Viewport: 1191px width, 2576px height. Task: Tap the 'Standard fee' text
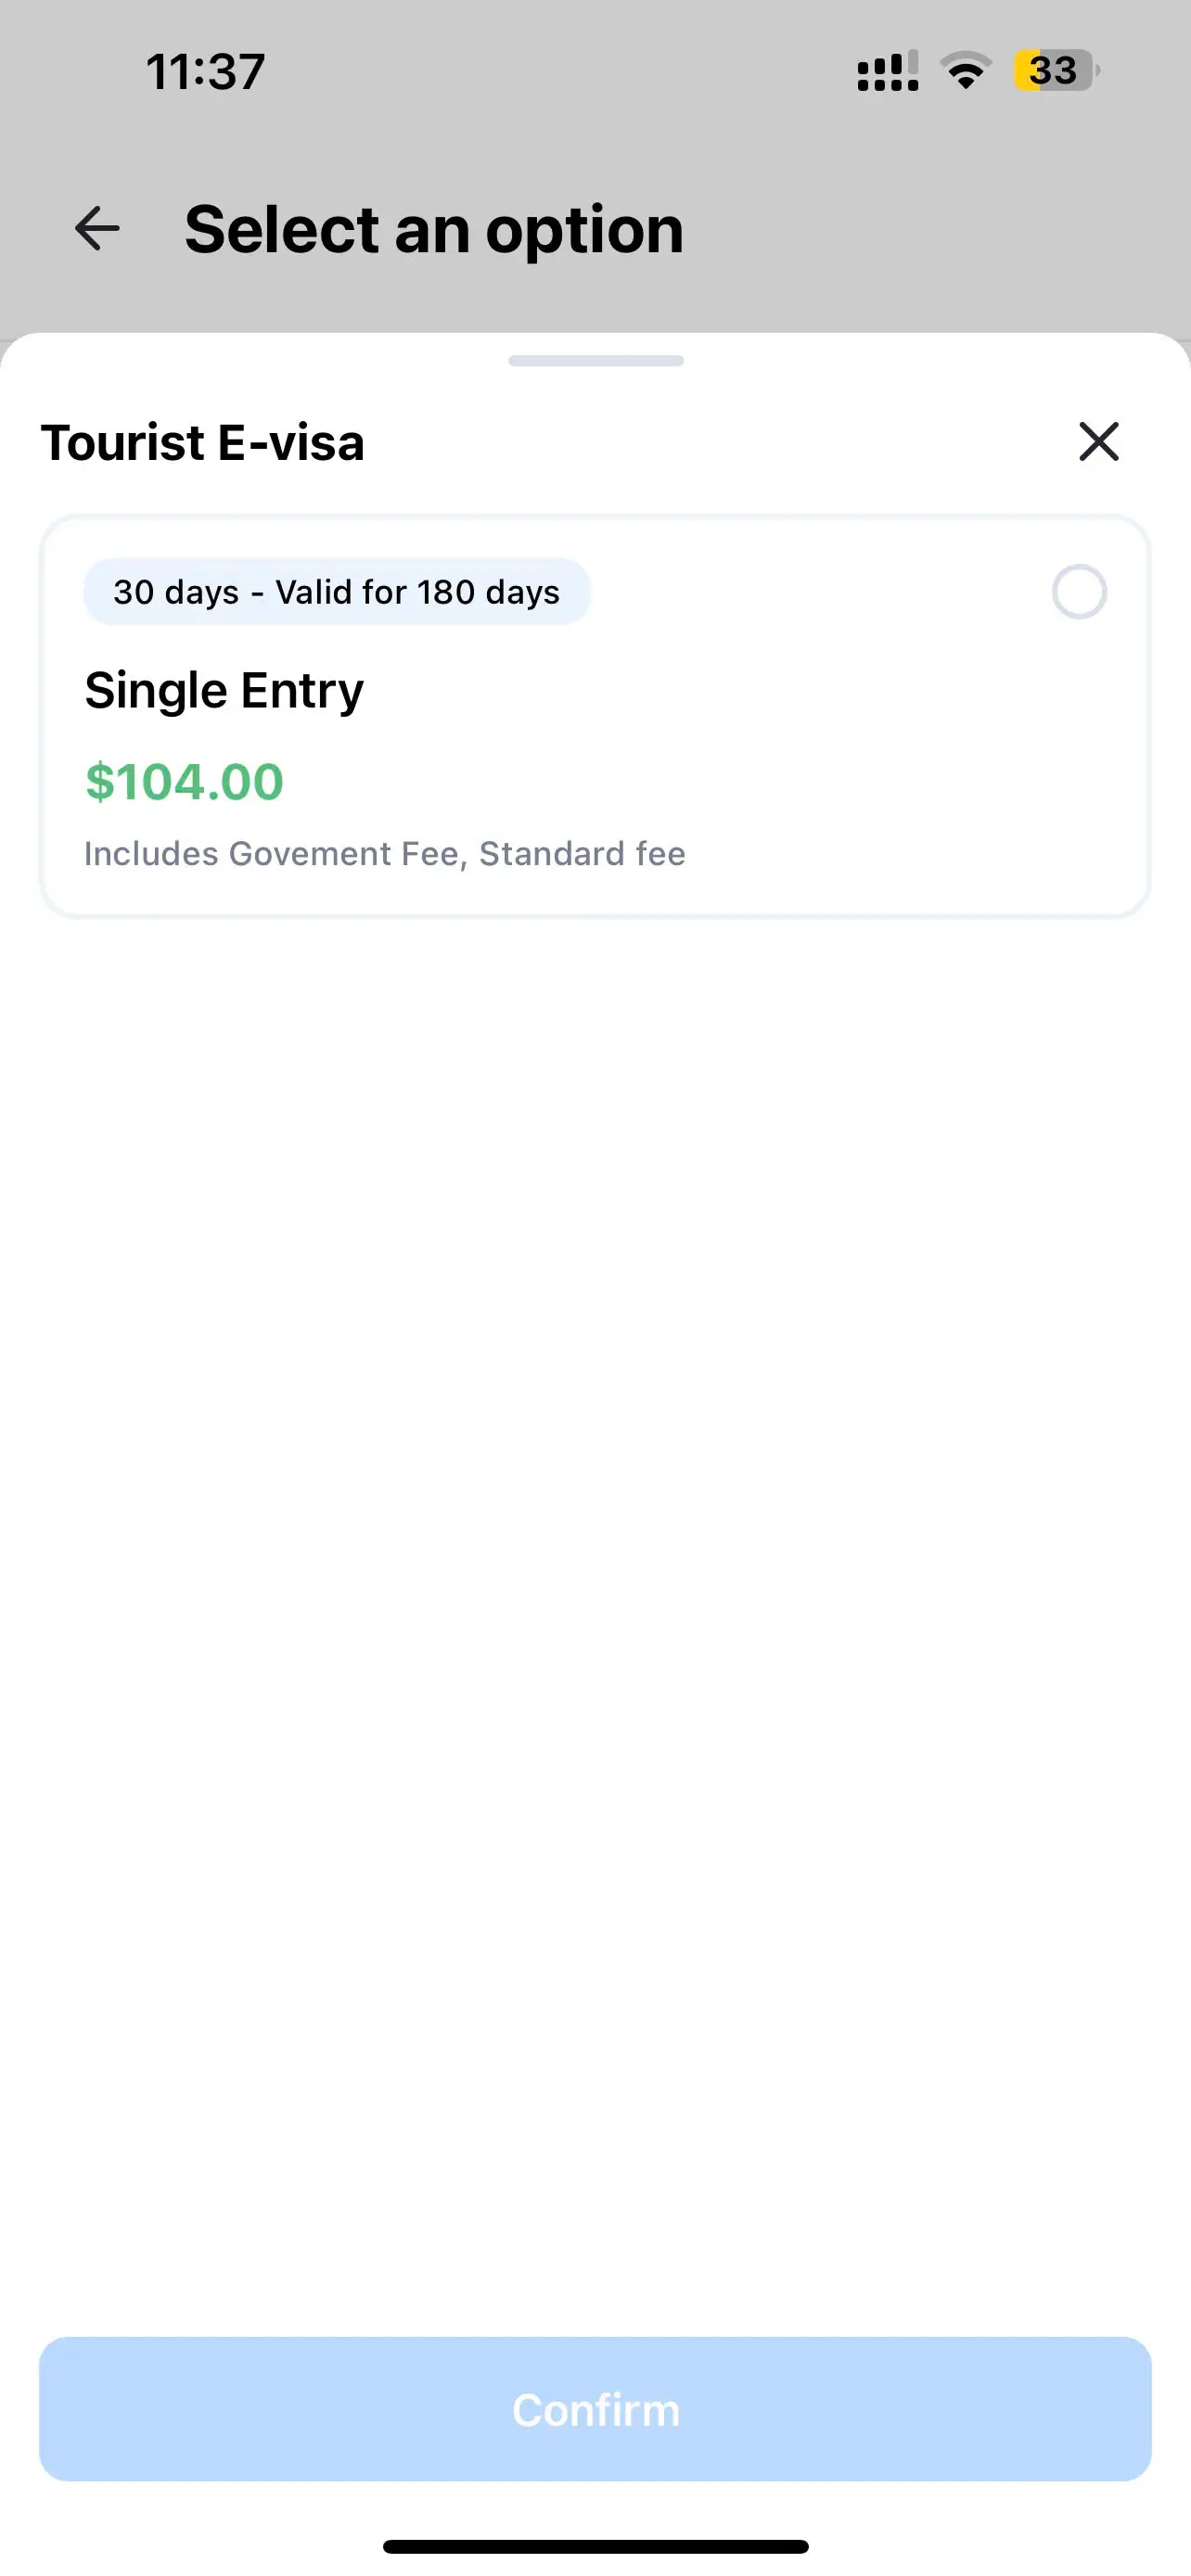(x=582, y=854)
